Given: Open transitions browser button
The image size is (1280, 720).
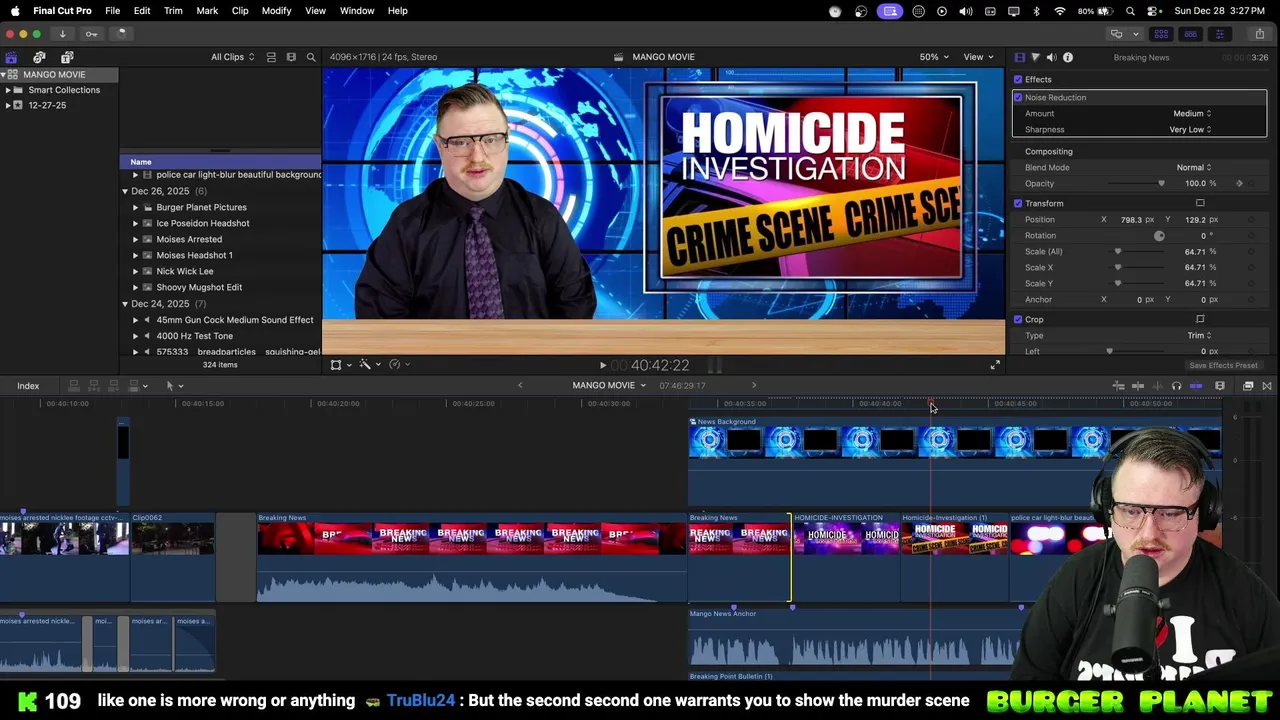Looking at the screenshot, I should (1267, 386).
